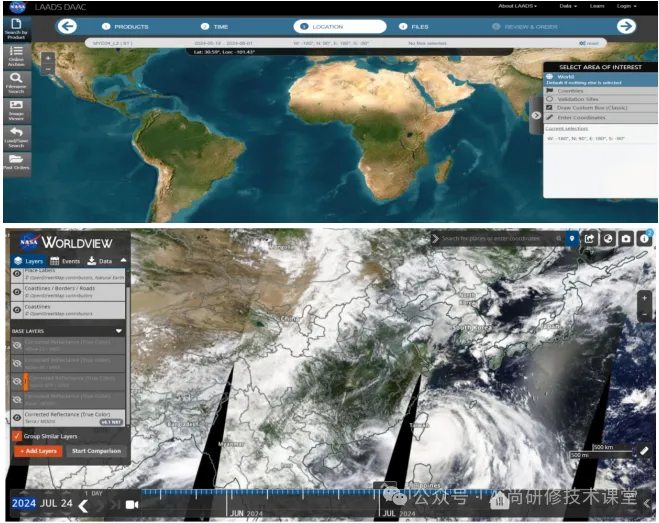
Task: Select Validation Sites area option
Action: coord(600,99)
